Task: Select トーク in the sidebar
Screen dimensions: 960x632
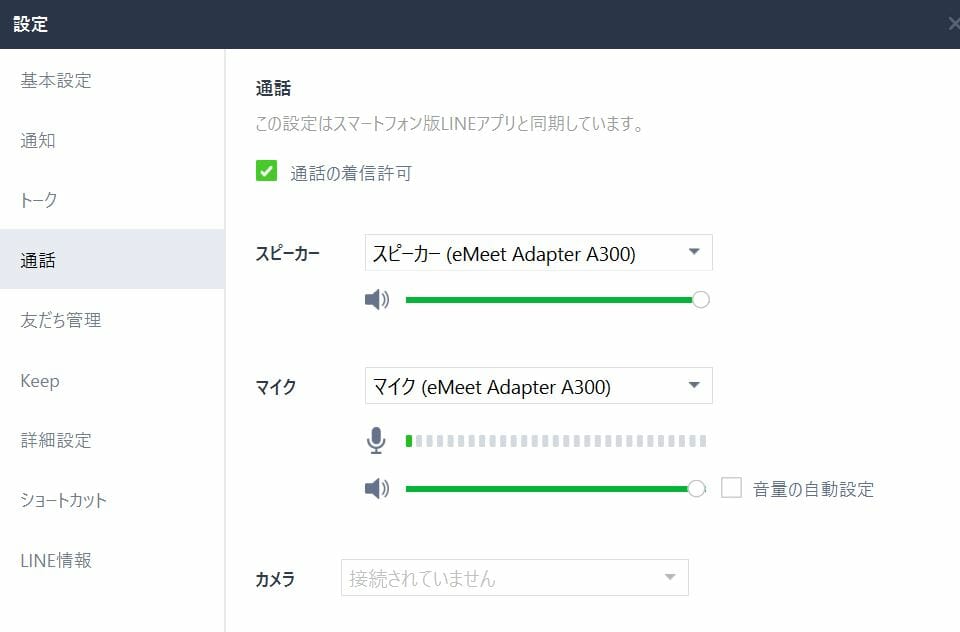Action: pyautogui.click(x=40, y=201)
